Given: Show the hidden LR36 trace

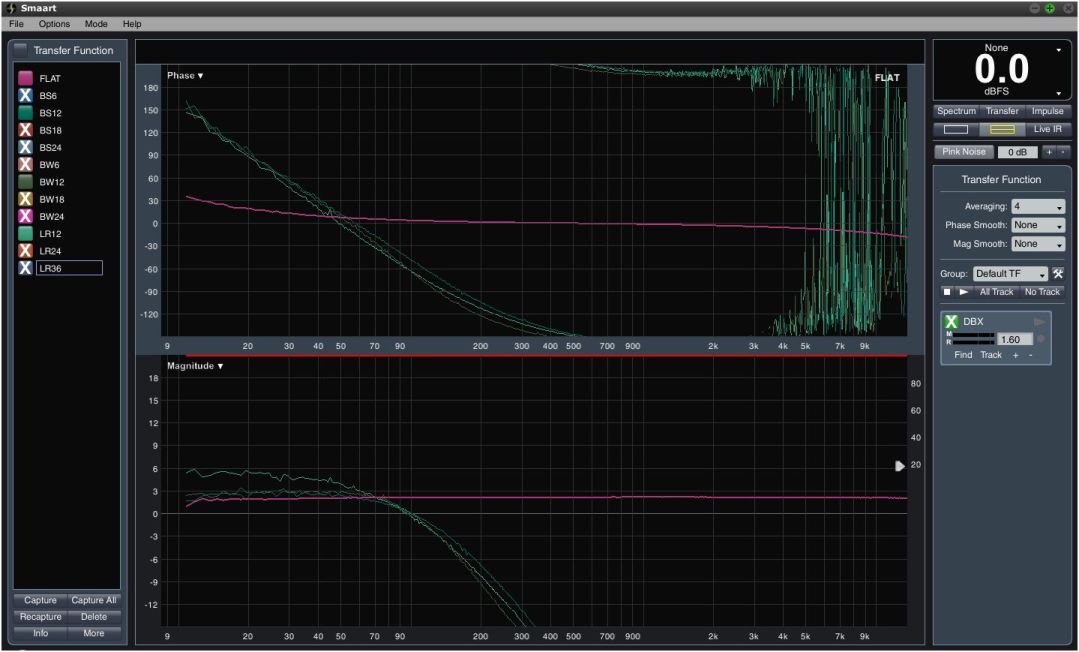Looking at the screenshot, I should coord(25,268).
